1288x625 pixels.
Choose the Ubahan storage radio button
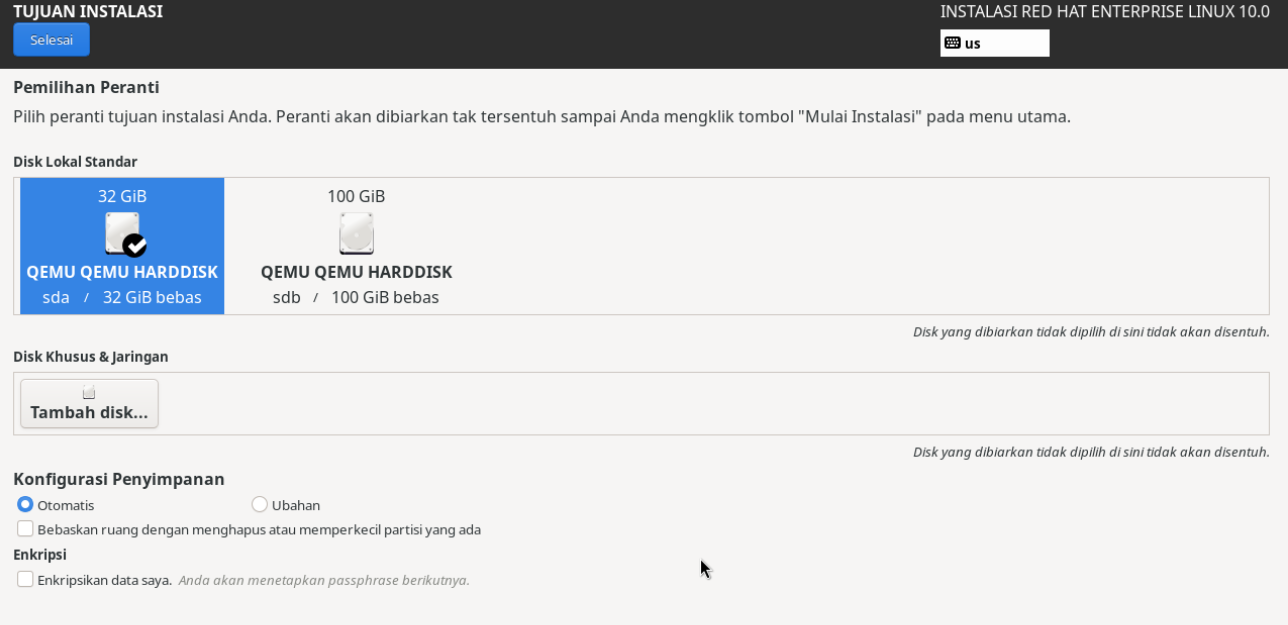pos(260,505)
